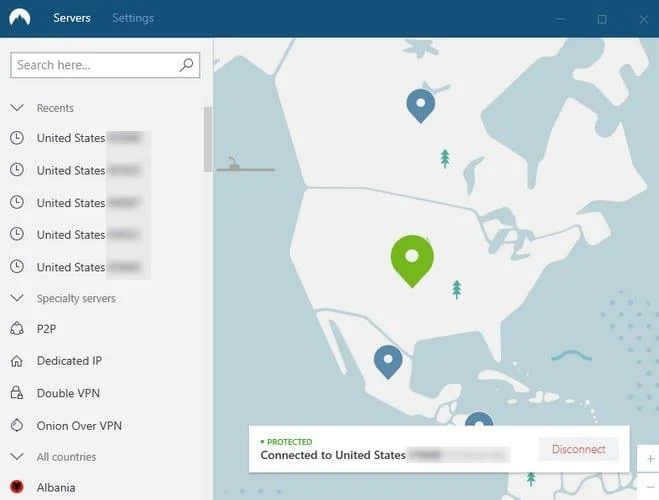
Task: Switch to the Servers tab
Action: pos(72,18)
